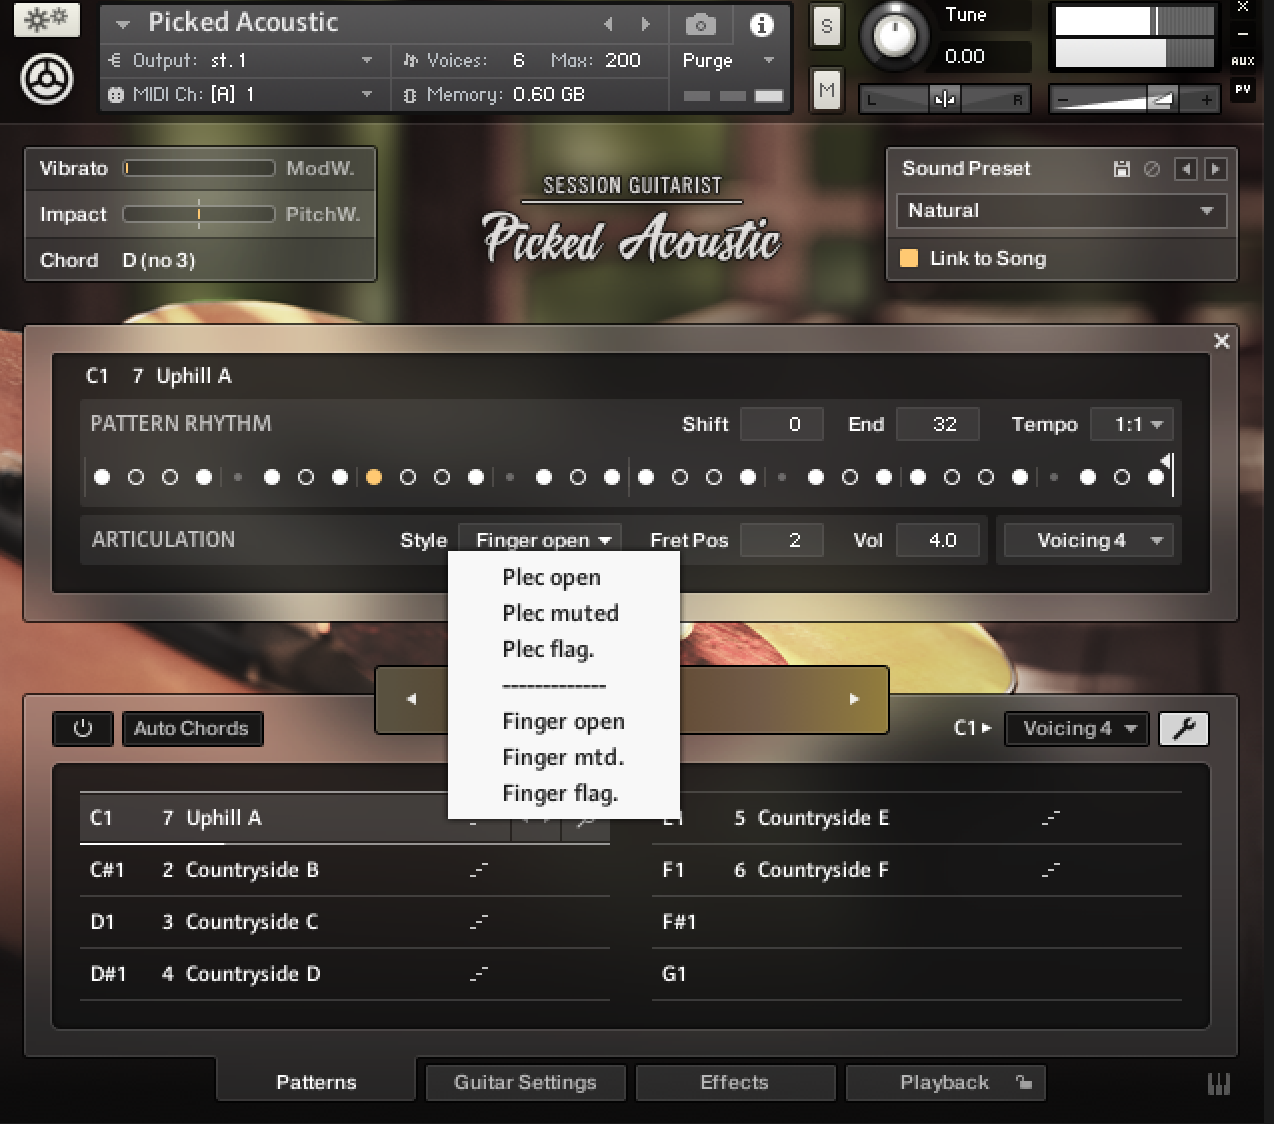This screenshot has height=1124, width=1274.
Task: Show the instrument info icon
Action: pos(762,24)
